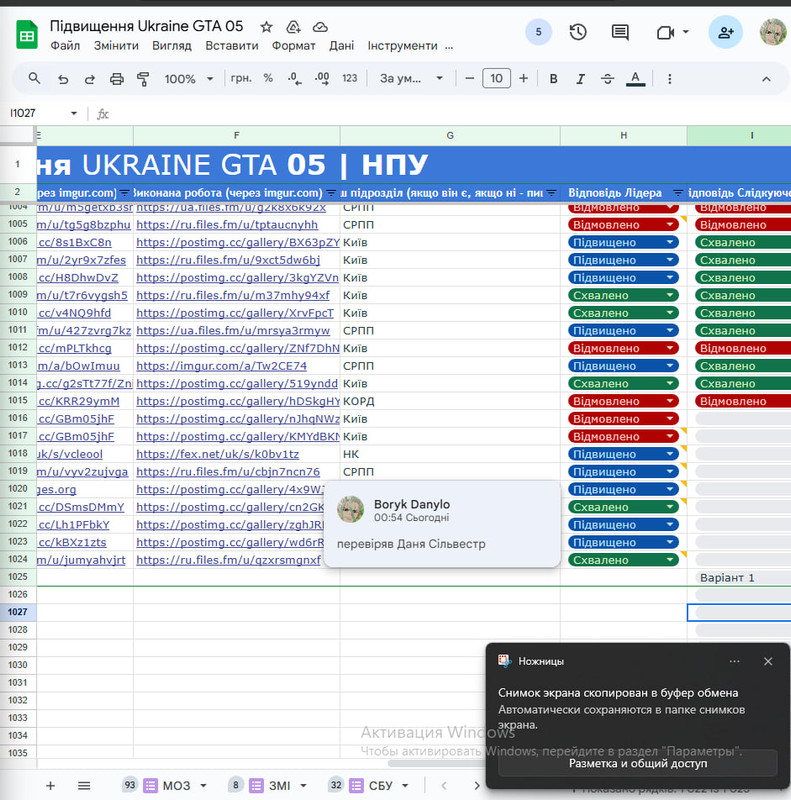Click the video call camera icon
The image size is (791, 800).
(665, 33)
